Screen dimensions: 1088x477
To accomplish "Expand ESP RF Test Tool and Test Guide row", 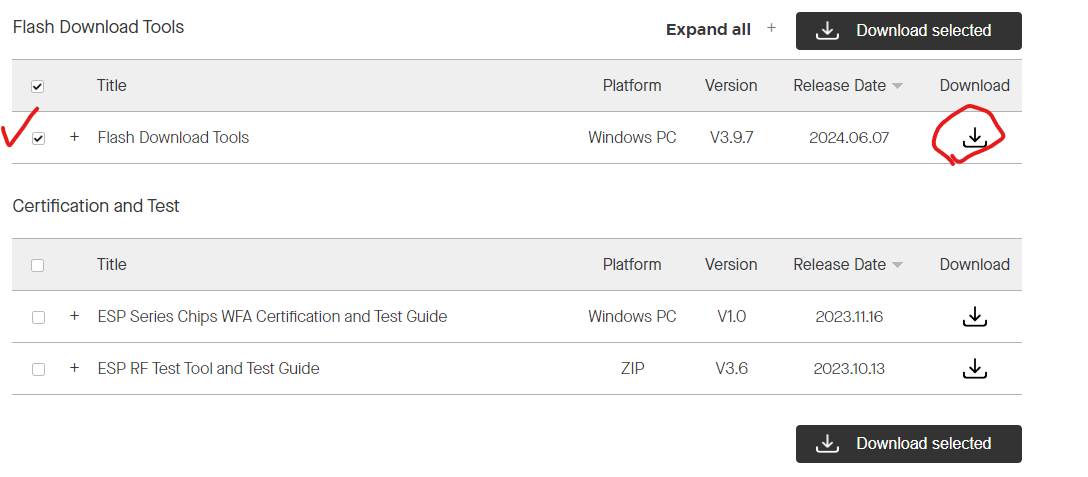I will [x=74, y=367].
